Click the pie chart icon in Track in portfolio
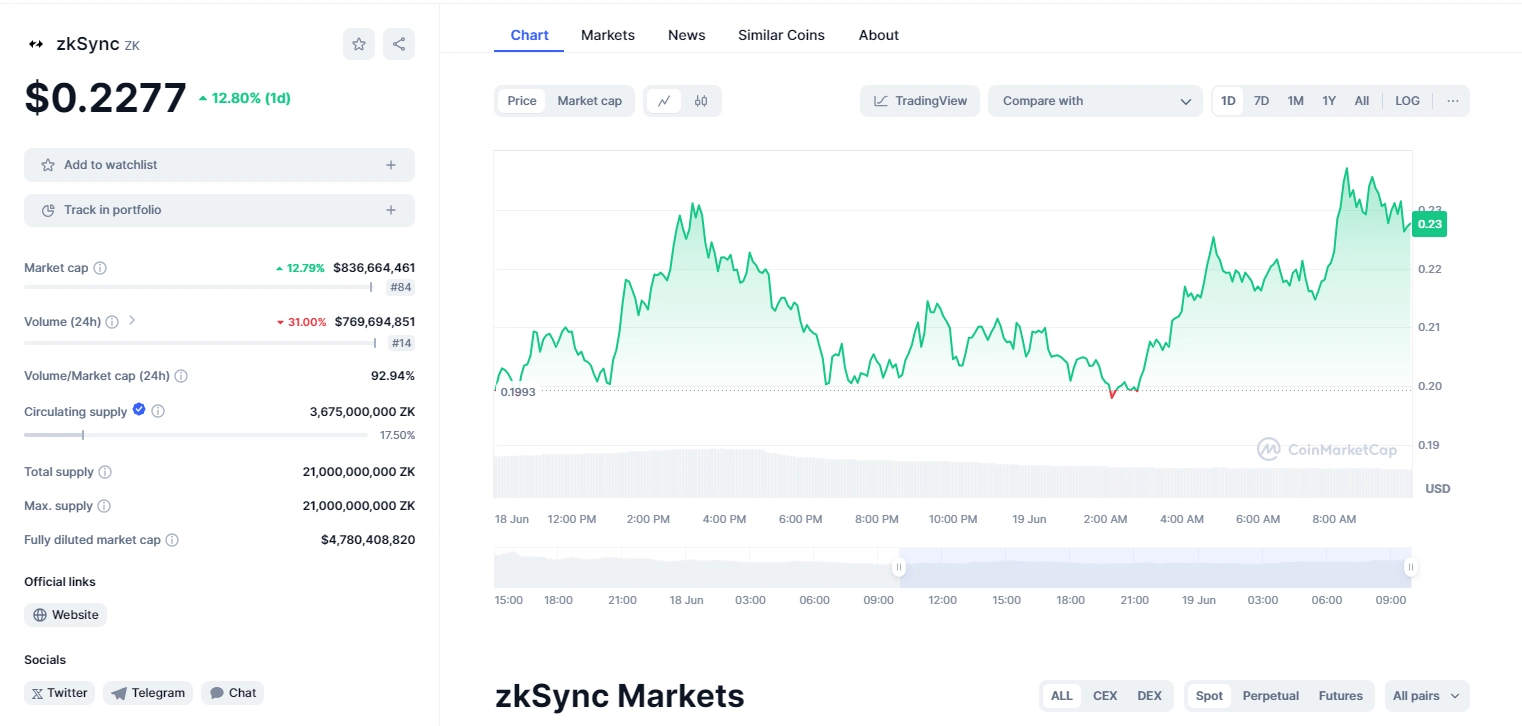 [x=48, y=210]
